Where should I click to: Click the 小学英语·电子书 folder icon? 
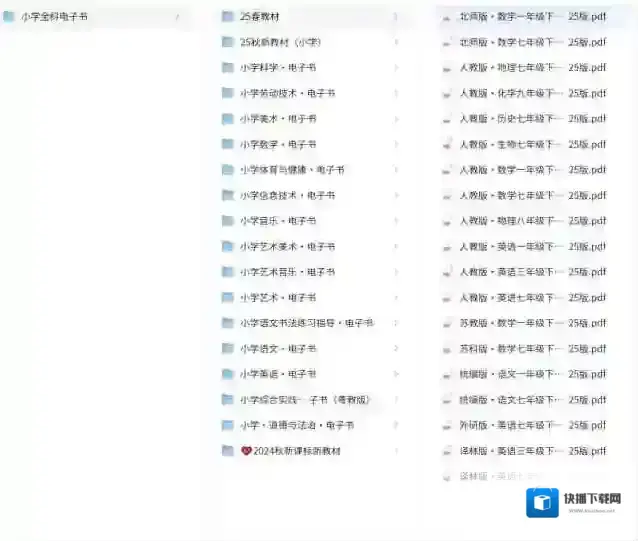(228, 374)
